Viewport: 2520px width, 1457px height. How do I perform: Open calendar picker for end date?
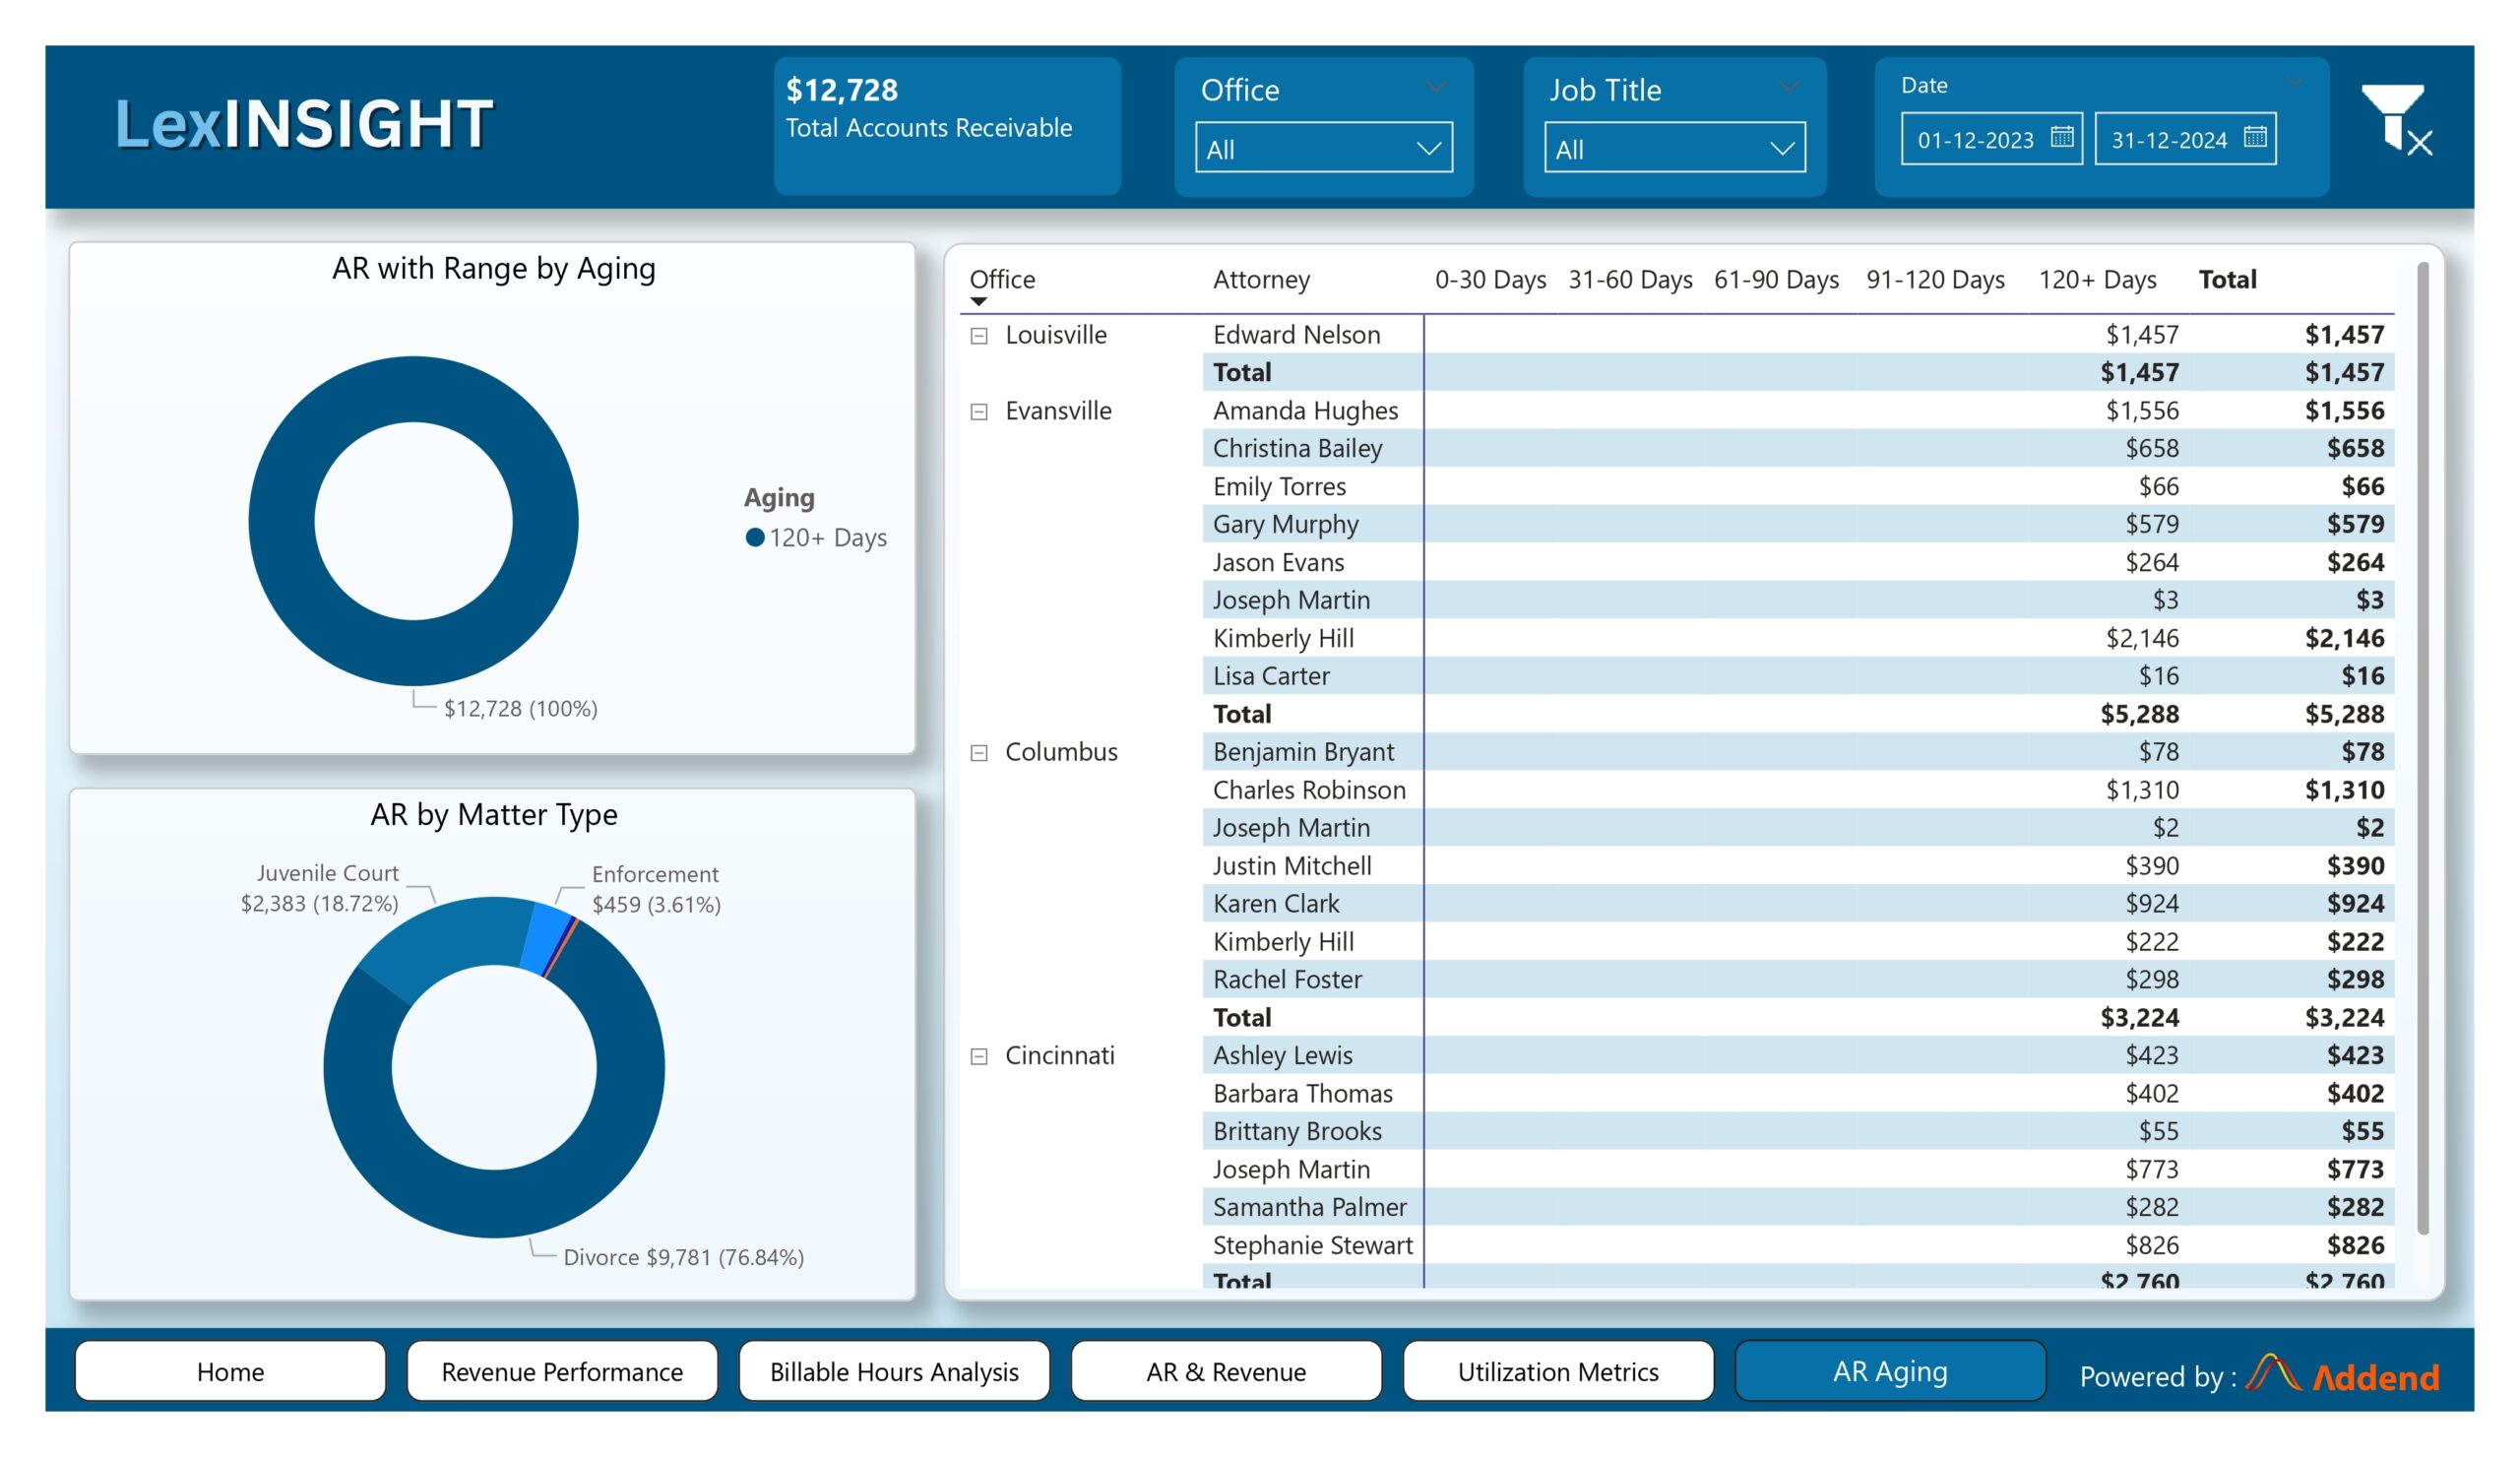(x=2255, y=137)
